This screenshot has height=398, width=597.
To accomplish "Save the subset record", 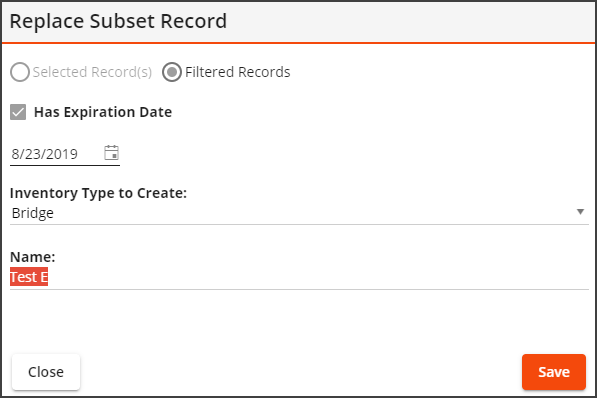I will click(x=554, y=372).
